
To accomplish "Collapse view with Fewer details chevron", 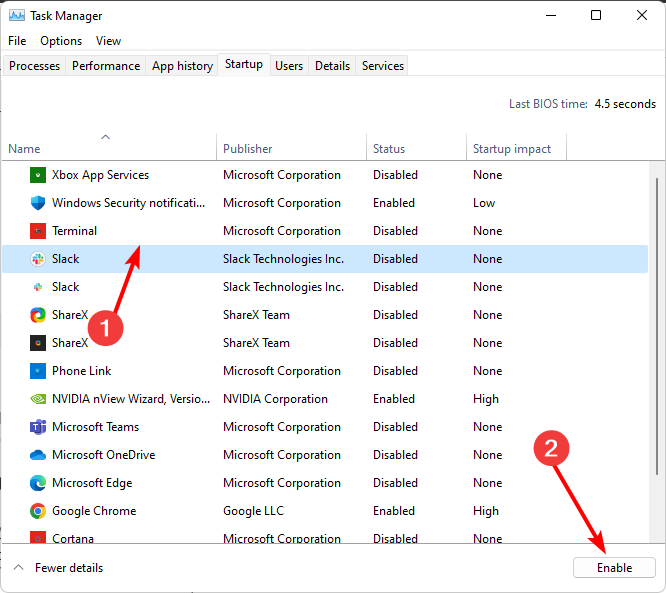I will coord(18,568).
